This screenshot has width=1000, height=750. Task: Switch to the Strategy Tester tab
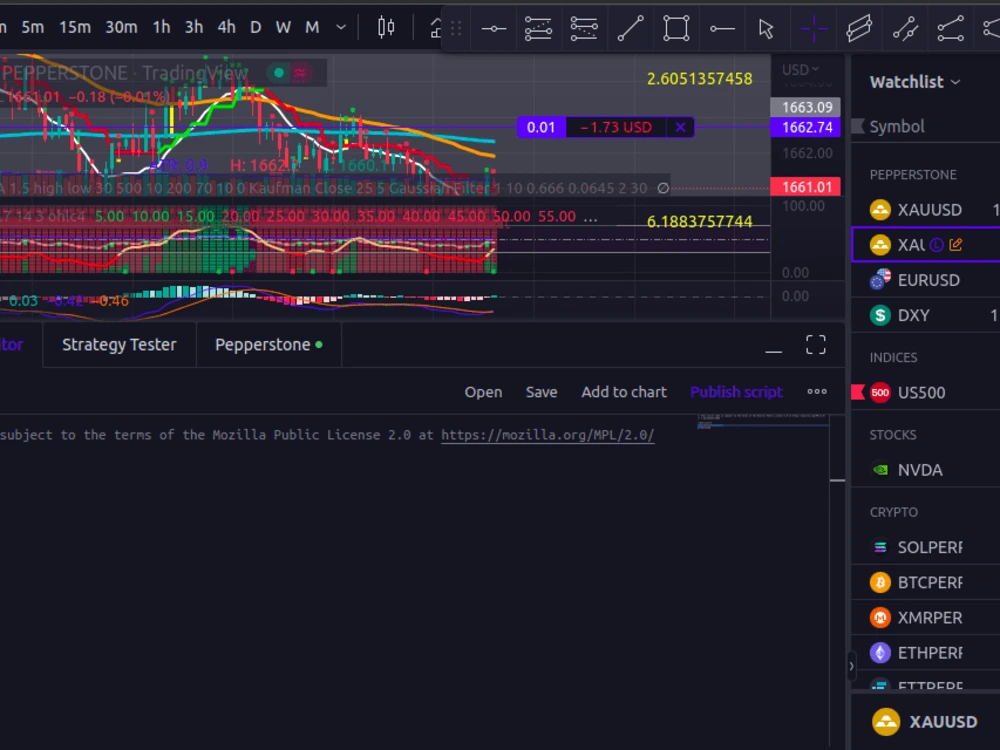[119, 344]
